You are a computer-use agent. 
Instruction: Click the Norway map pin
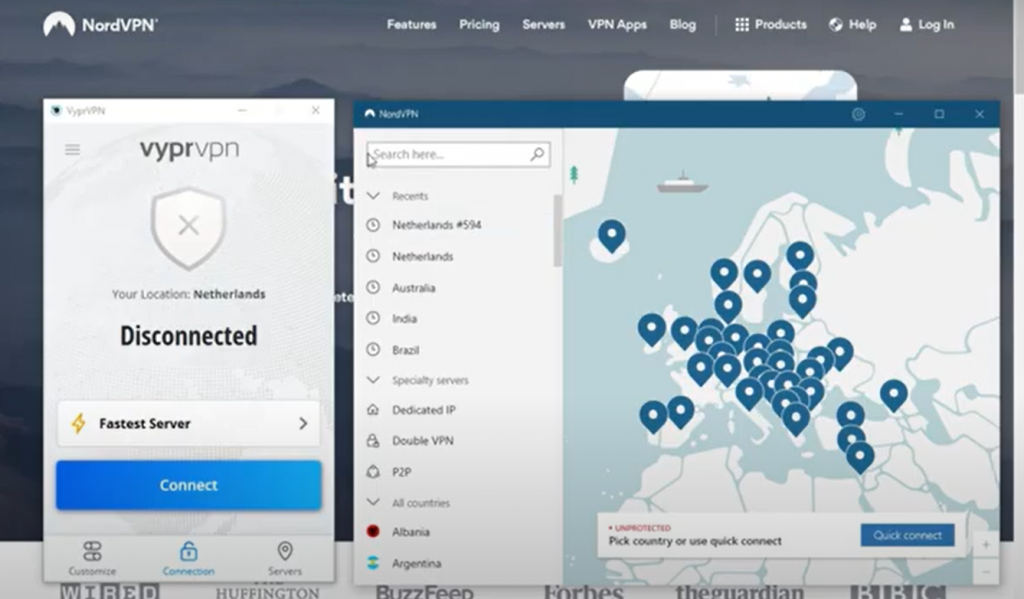tap(724, 273)
